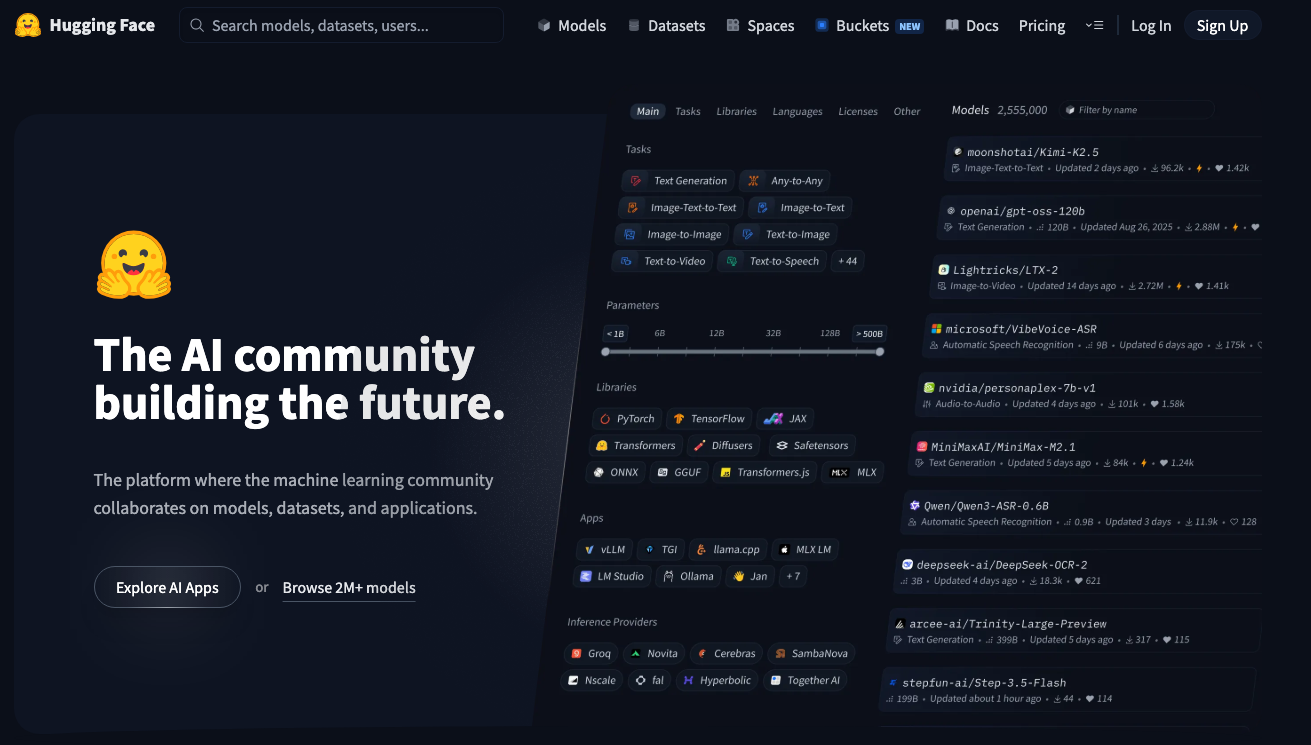Follow the Browse 2M+ models link
This screenshot has height=745, width=1311.
coord(349,588)
